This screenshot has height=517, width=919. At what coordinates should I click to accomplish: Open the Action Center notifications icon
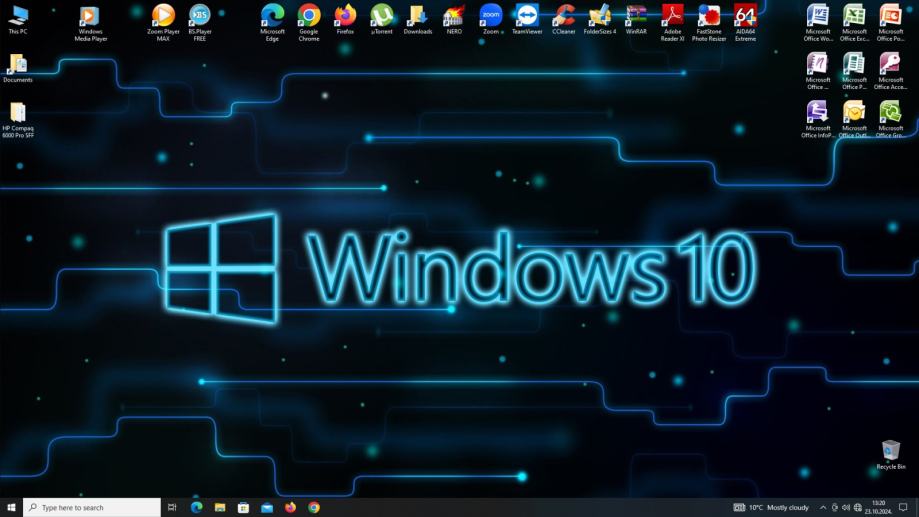[x=903, y=508]
